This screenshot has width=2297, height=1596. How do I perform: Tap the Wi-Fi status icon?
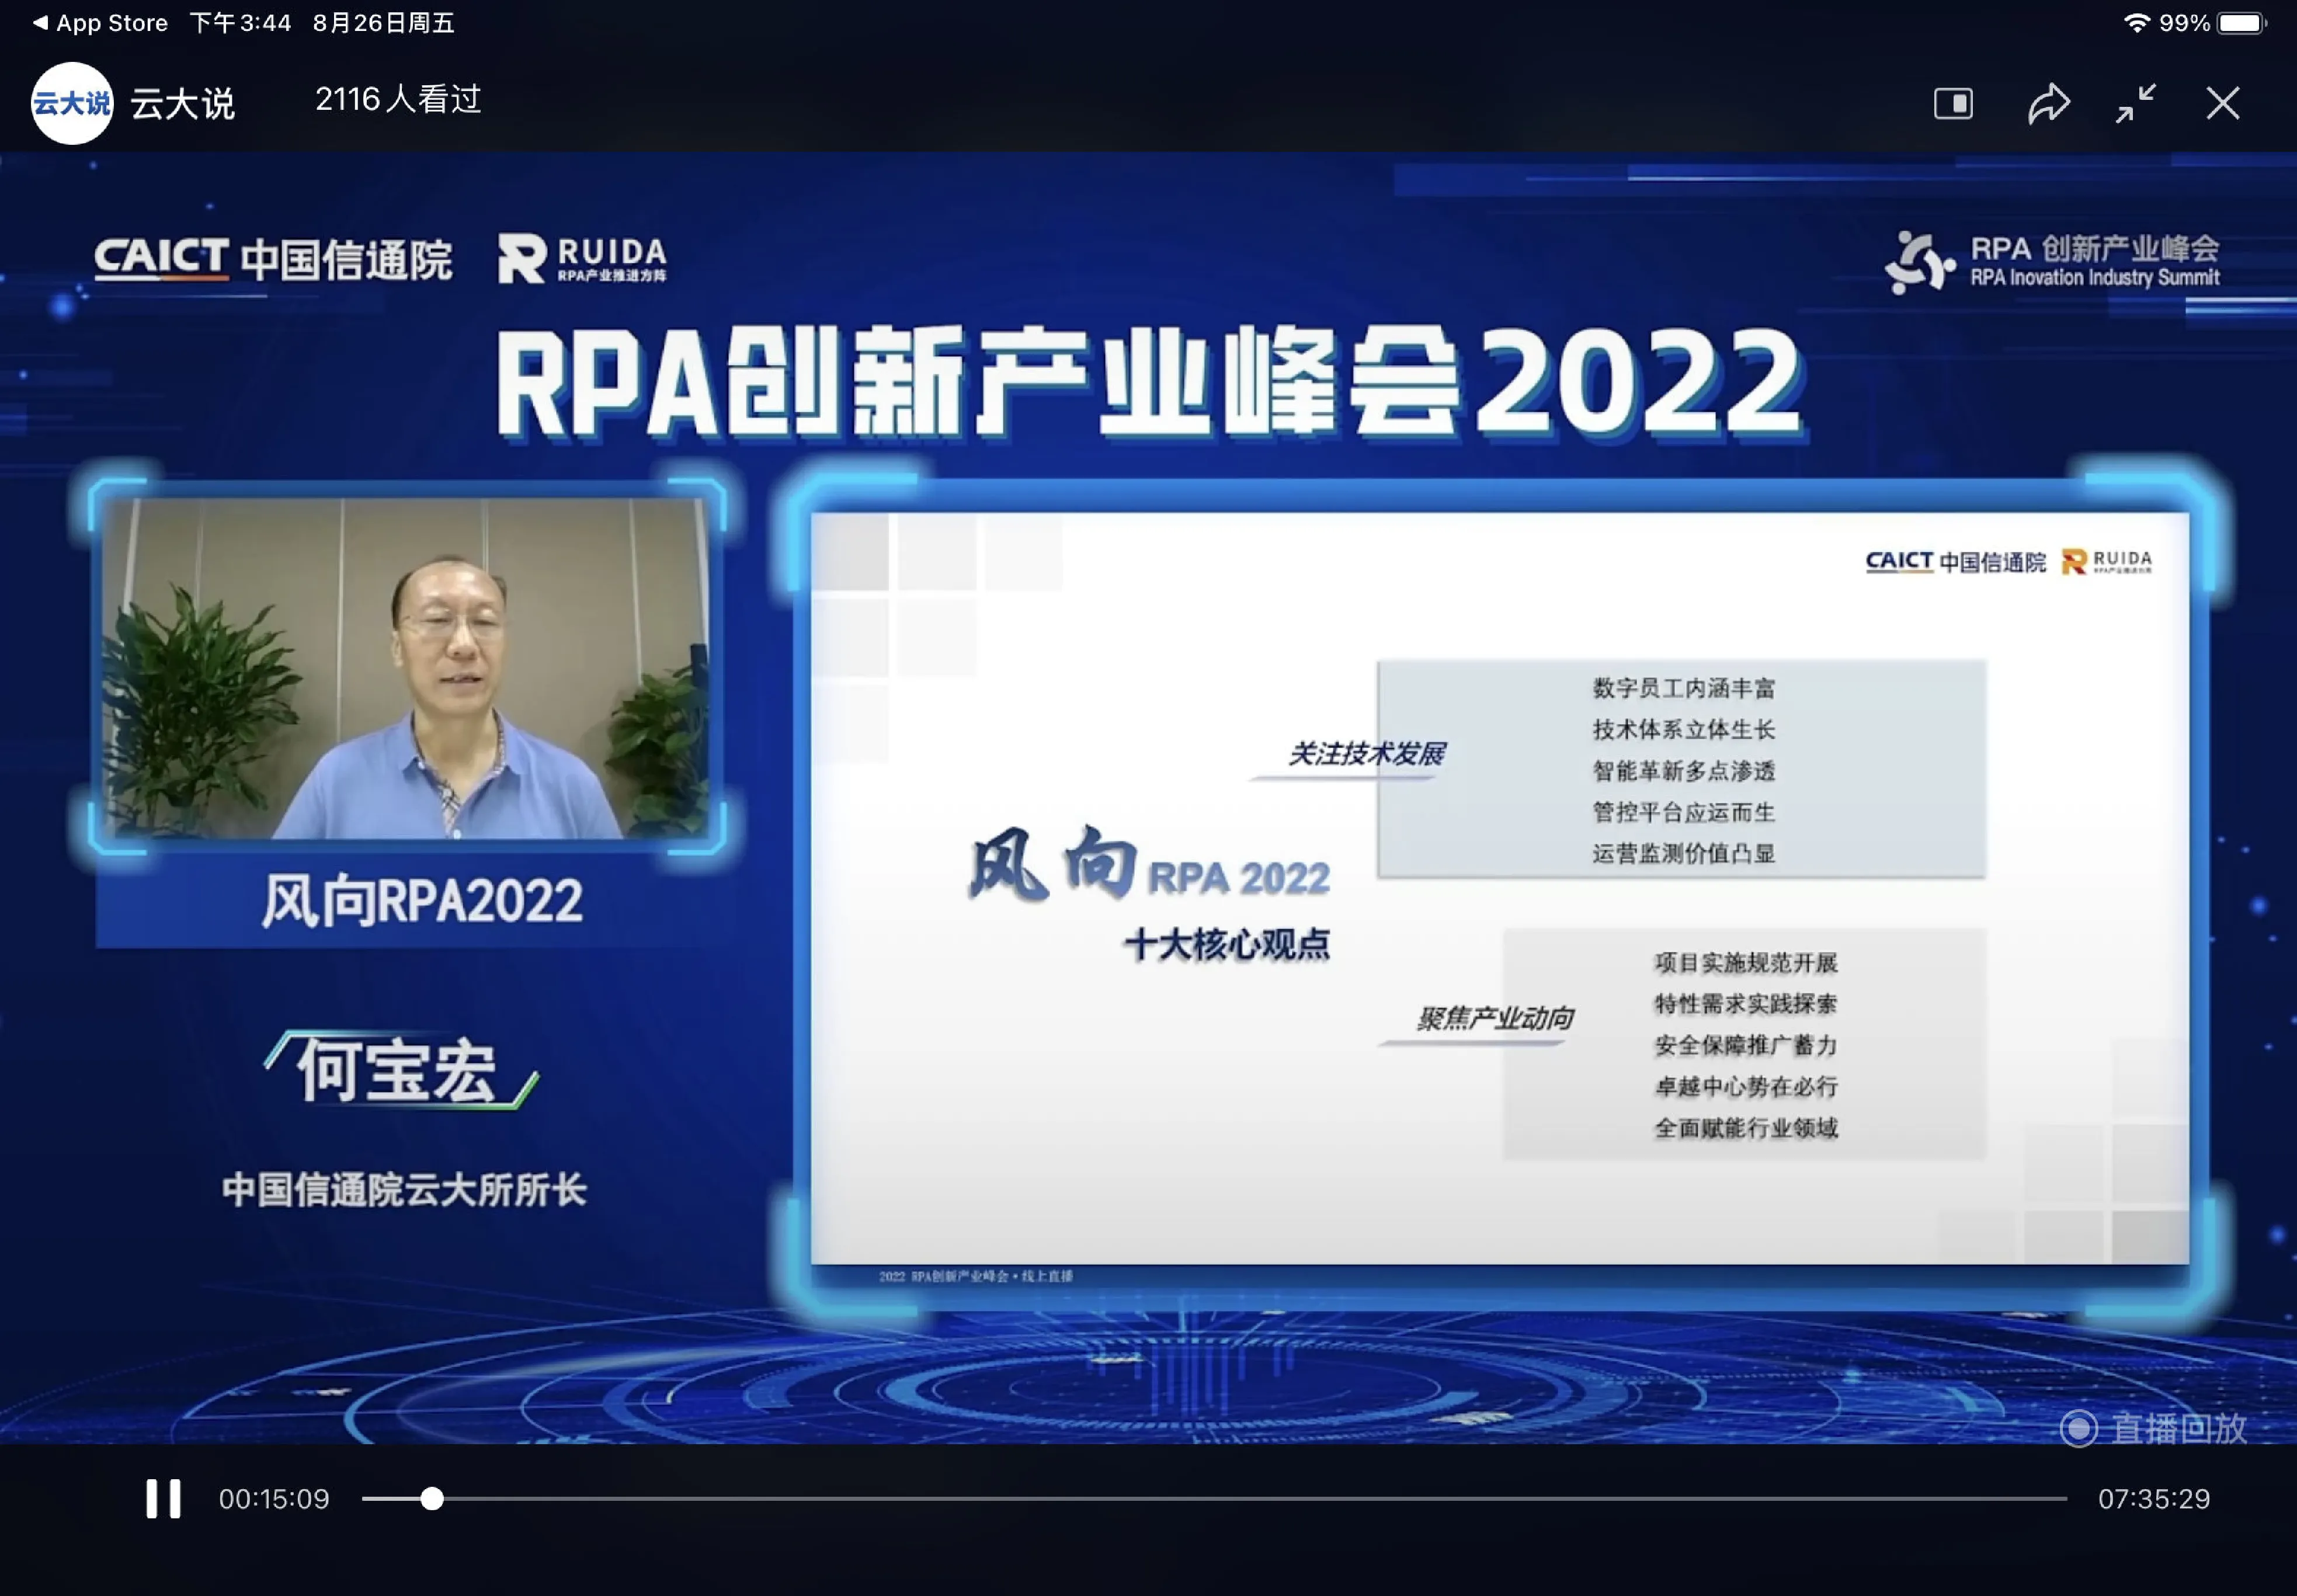[x=2136, y=22]
